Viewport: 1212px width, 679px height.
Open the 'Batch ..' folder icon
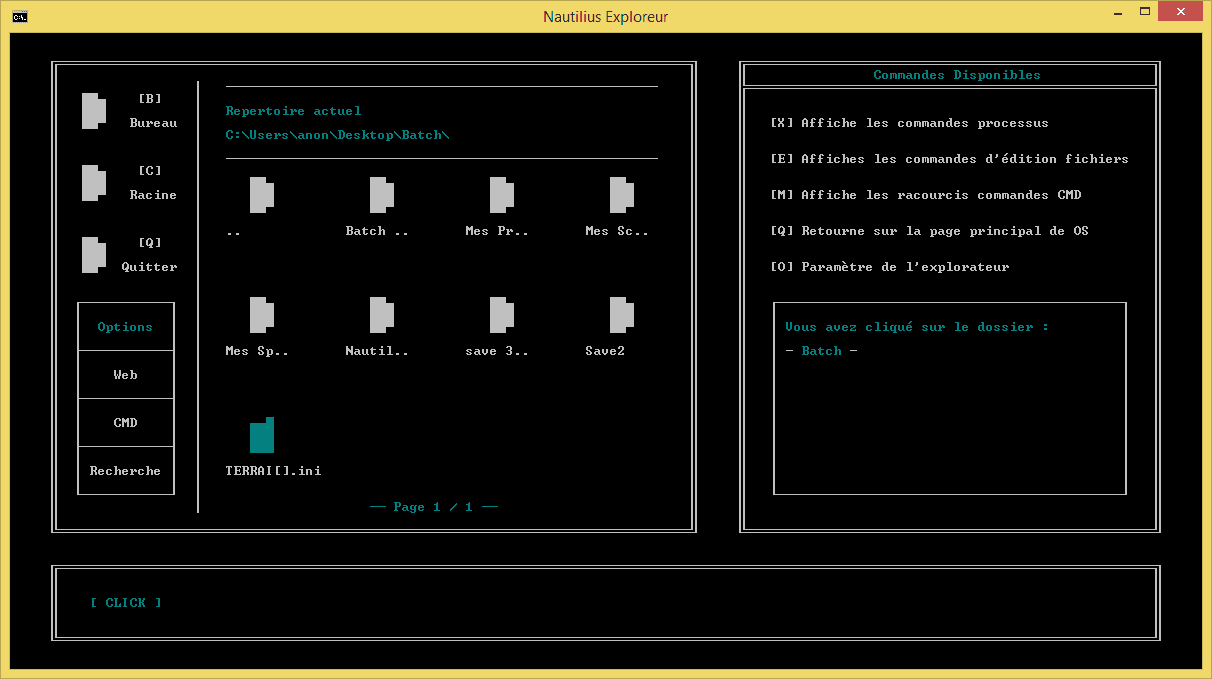381,195
